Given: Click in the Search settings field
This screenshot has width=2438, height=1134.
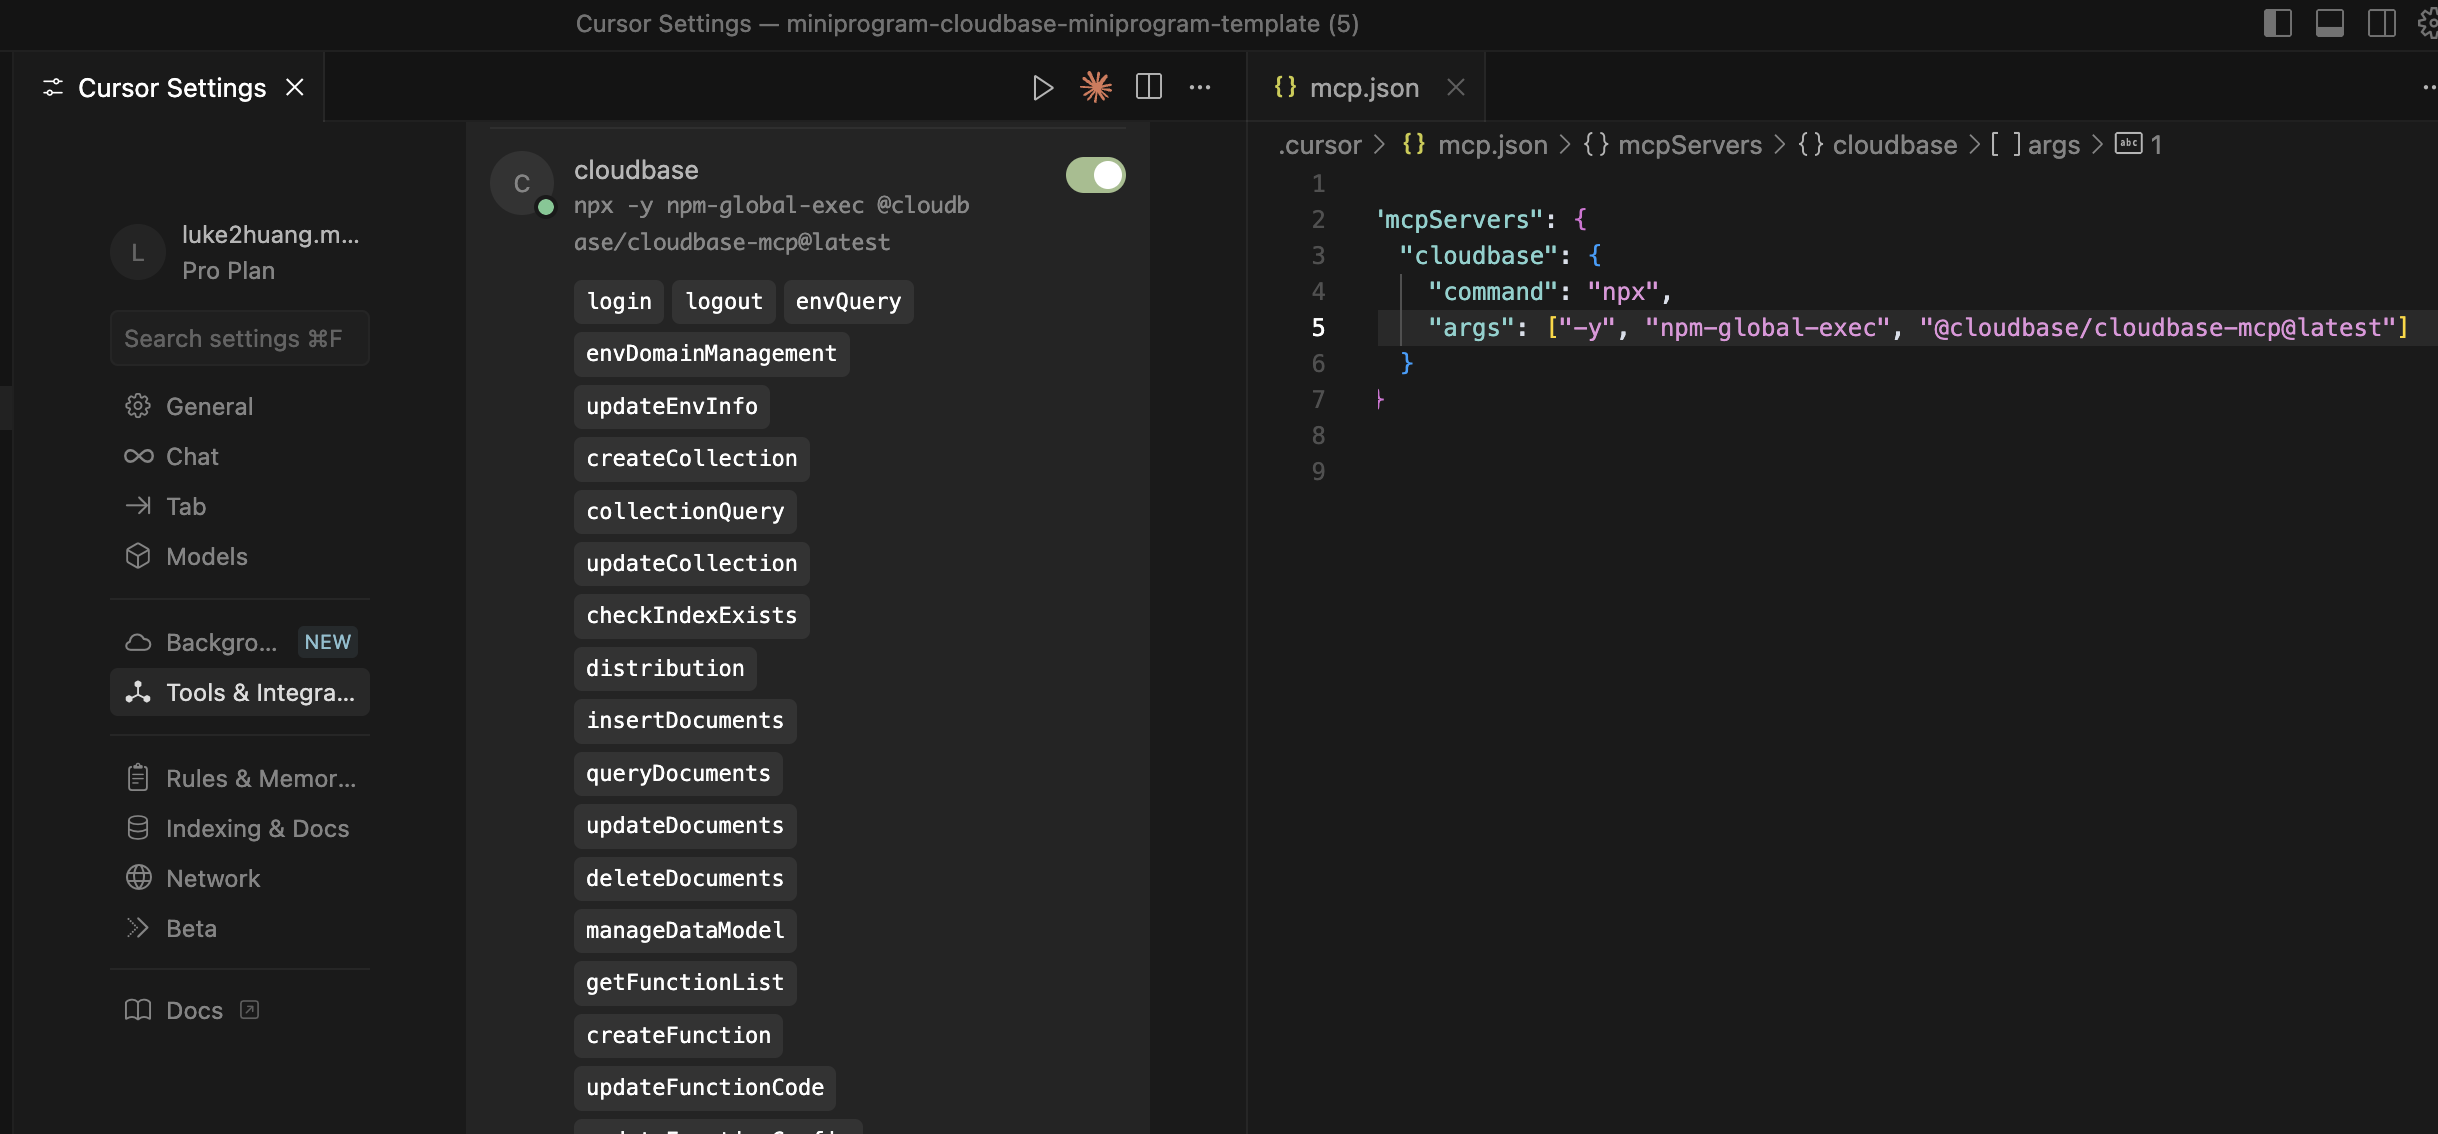Looking at the screenshot, I should pos(240,338).
